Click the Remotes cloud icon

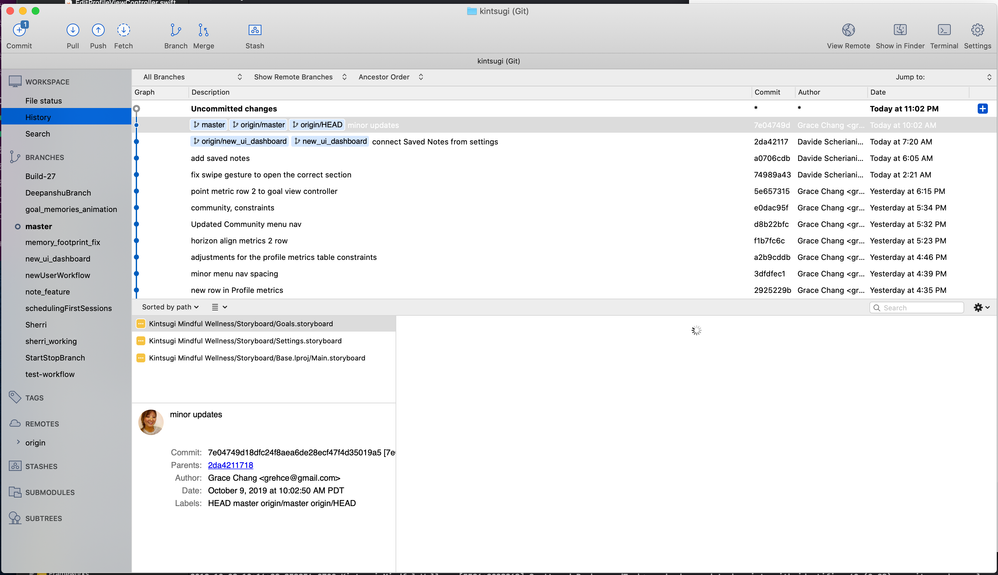15,423
